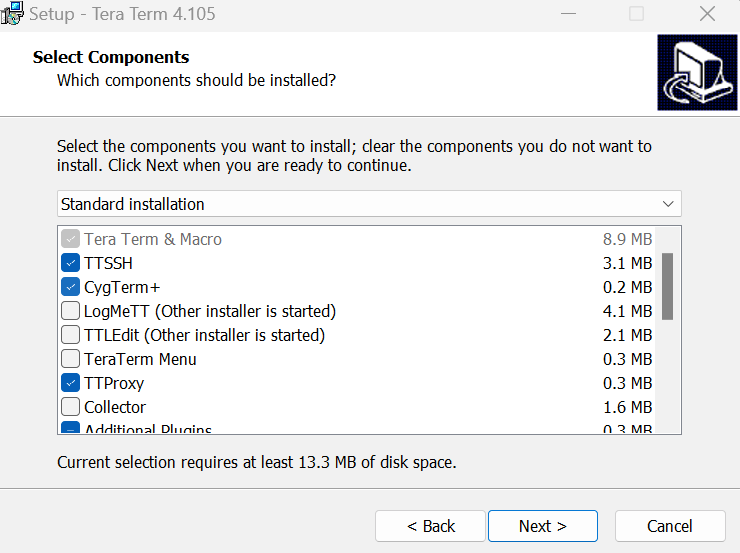
Task: Close the setup window
Action: [x=707, y=14]
